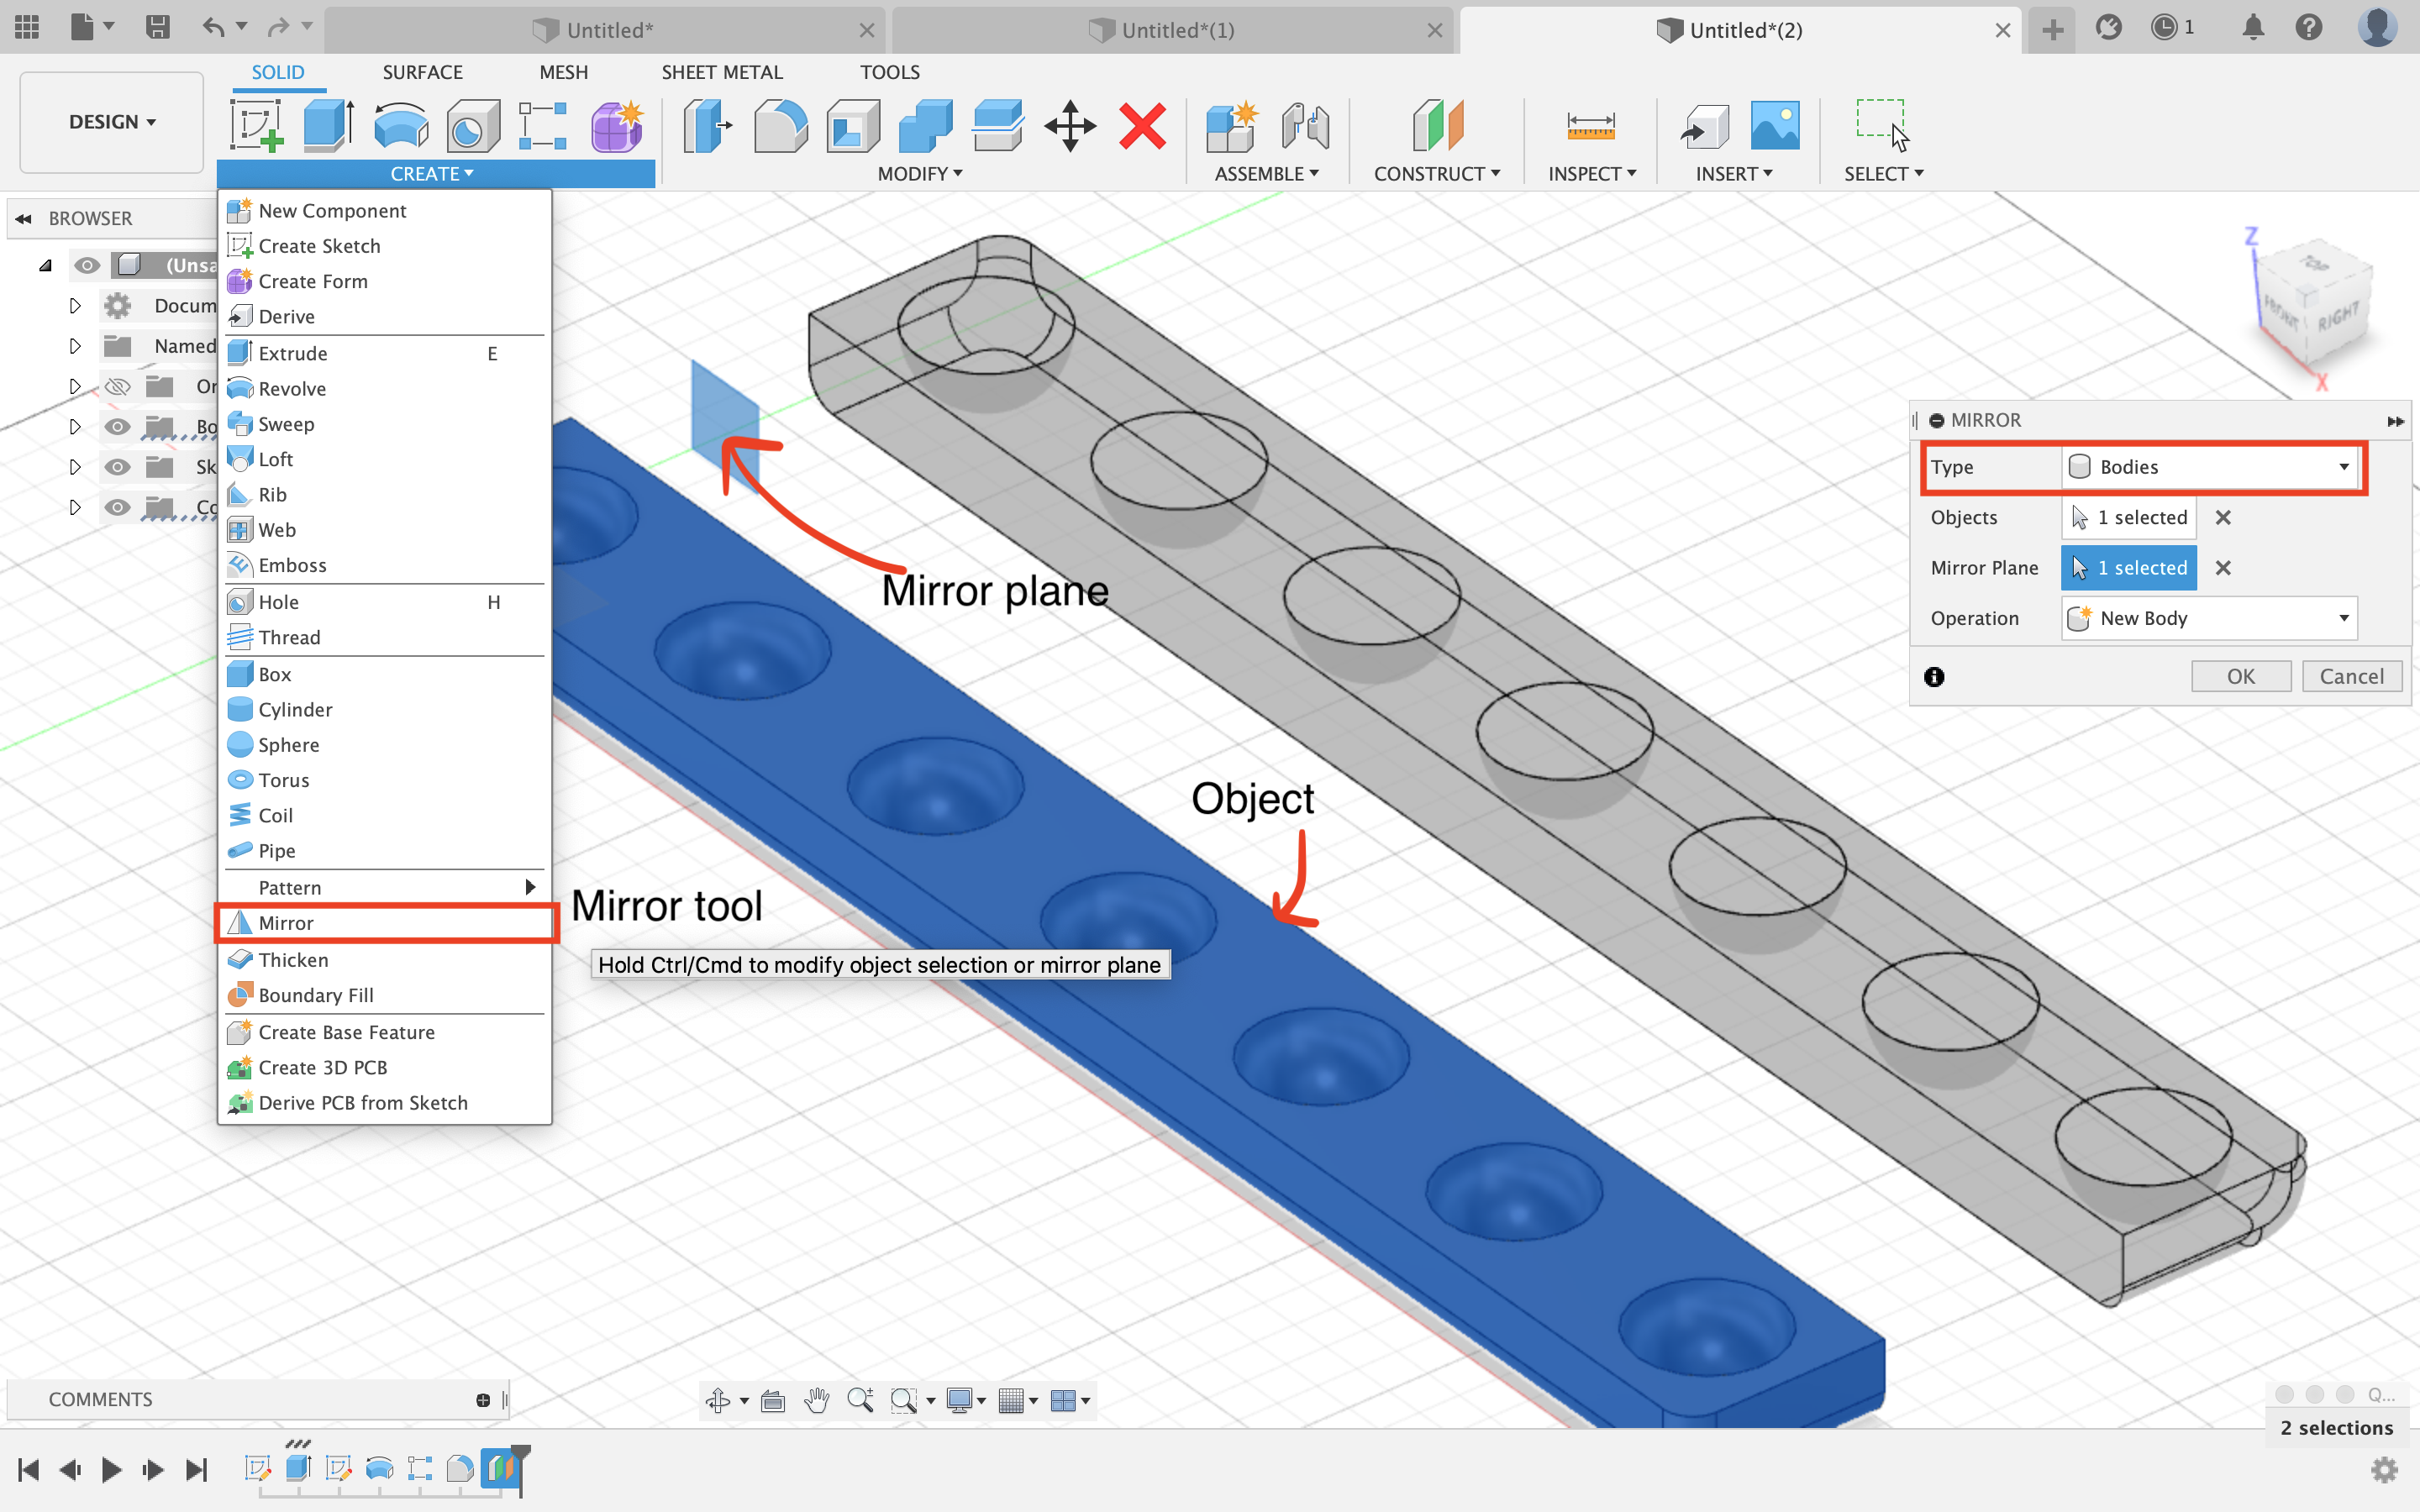
Task: Click the Midplane construct icon
Action: click(1438, 127)
